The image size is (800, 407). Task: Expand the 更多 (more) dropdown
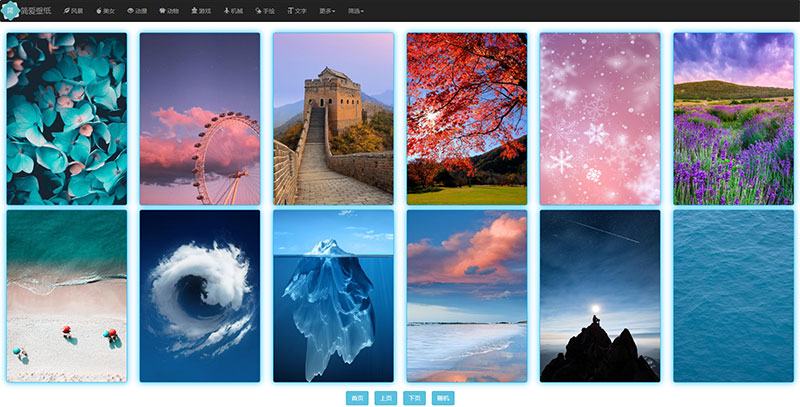coord(327,10)
